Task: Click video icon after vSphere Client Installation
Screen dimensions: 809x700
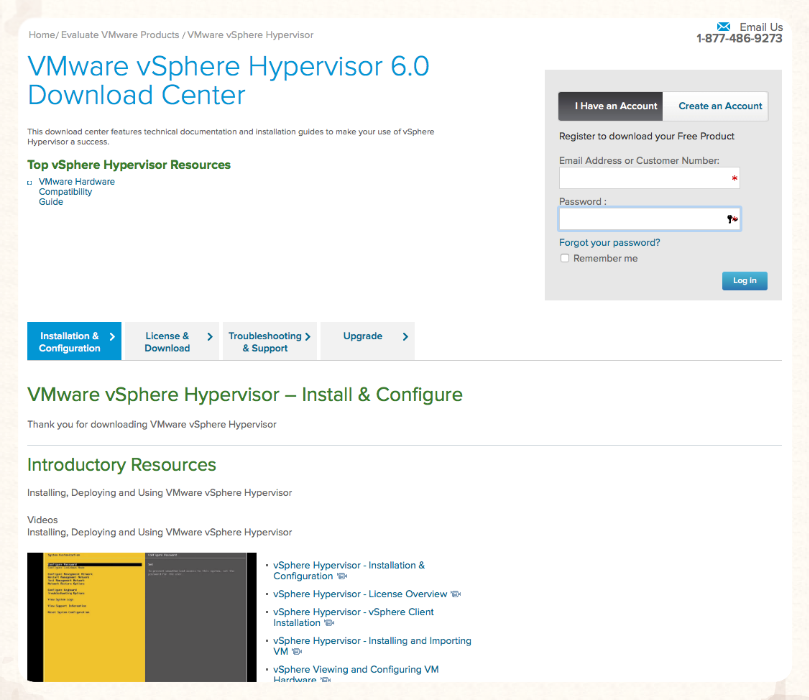Action: coord(329,623)
